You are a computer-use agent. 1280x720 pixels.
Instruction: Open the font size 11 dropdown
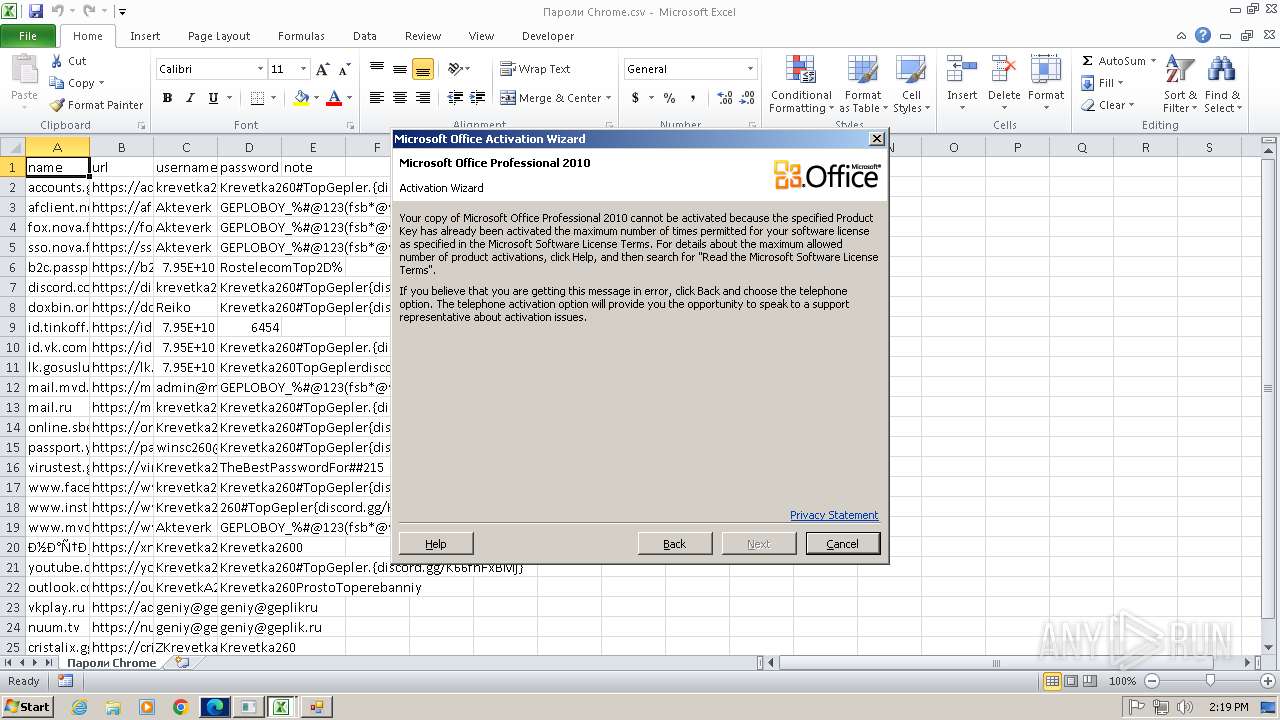(x=303, y=69)
